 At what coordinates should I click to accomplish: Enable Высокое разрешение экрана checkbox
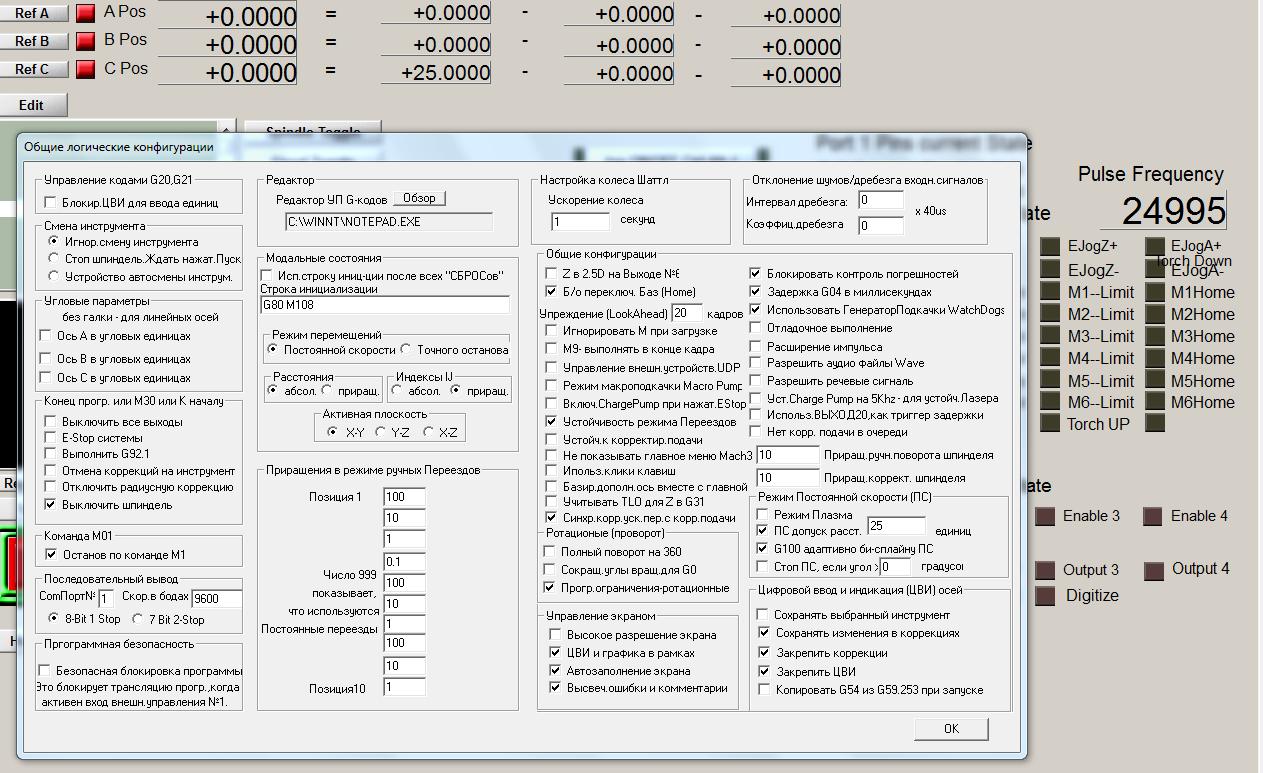click(556, 634)
